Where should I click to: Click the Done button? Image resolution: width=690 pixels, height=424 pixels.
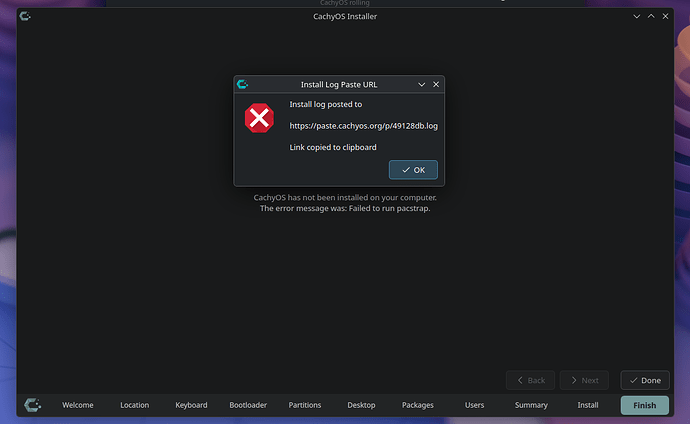tap(645, 380)
